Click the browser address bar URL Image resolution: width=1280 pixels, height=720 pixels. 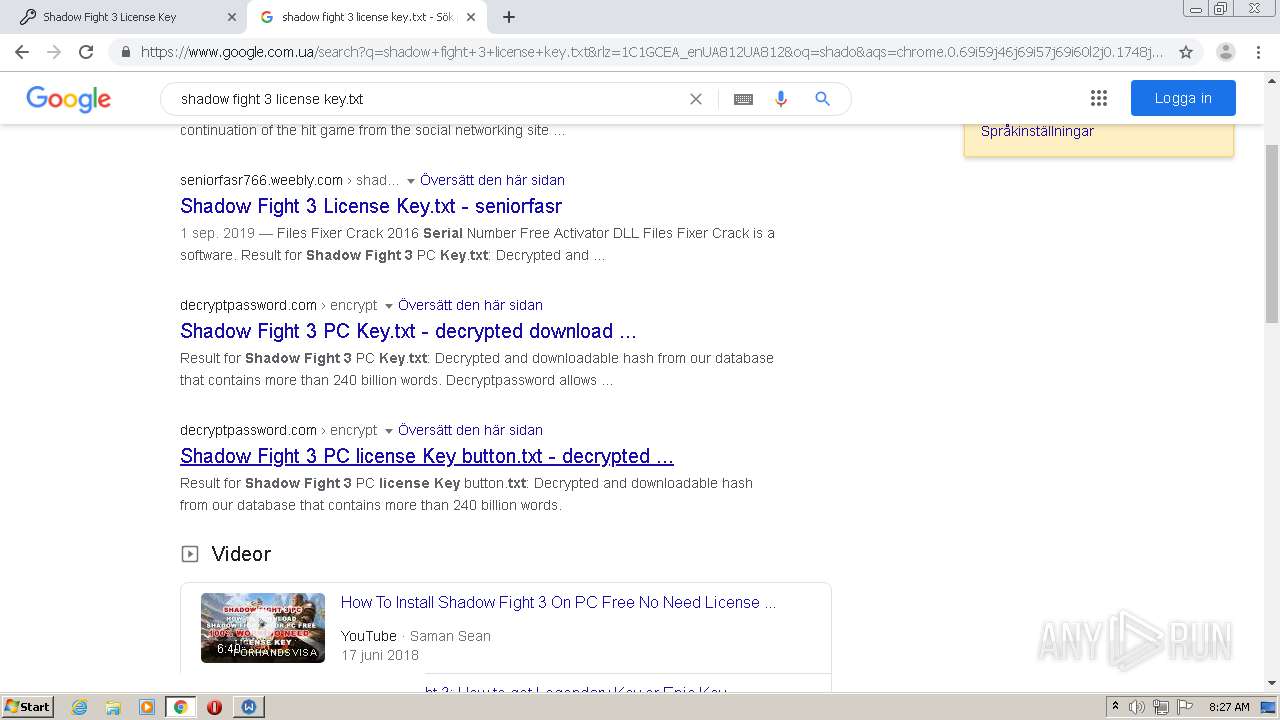click(x=652, y=52)
